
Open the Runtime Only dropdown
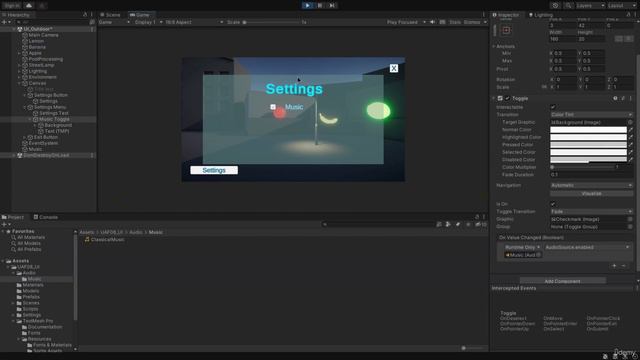(x=522, y=247)
